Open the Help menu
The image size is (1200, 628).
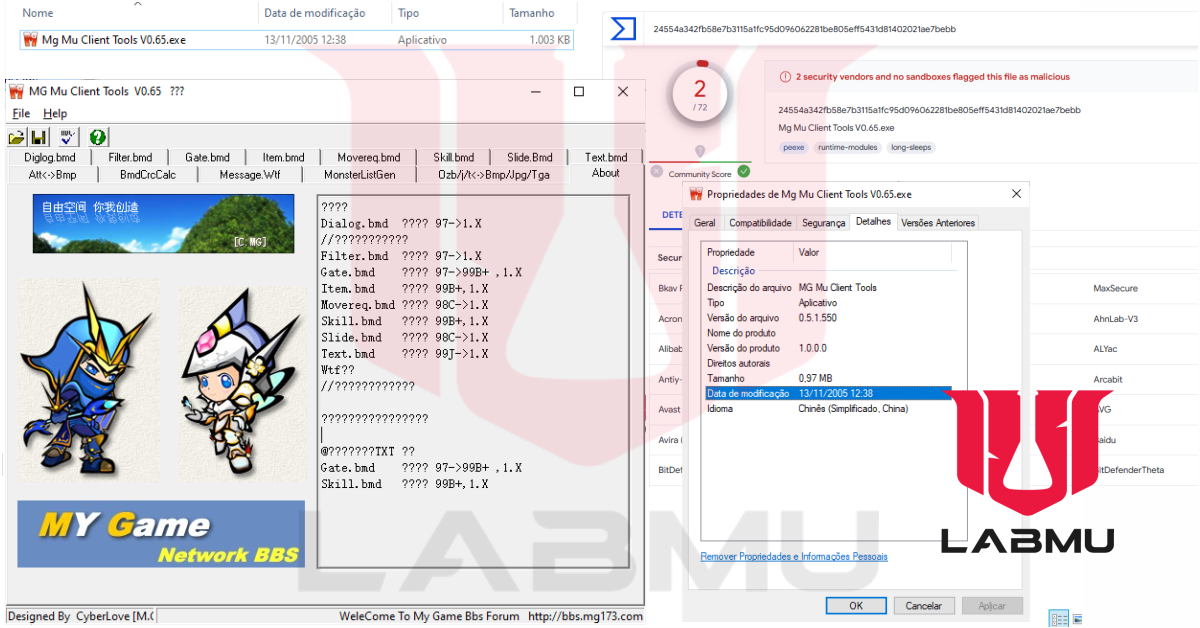coord(55,113)
